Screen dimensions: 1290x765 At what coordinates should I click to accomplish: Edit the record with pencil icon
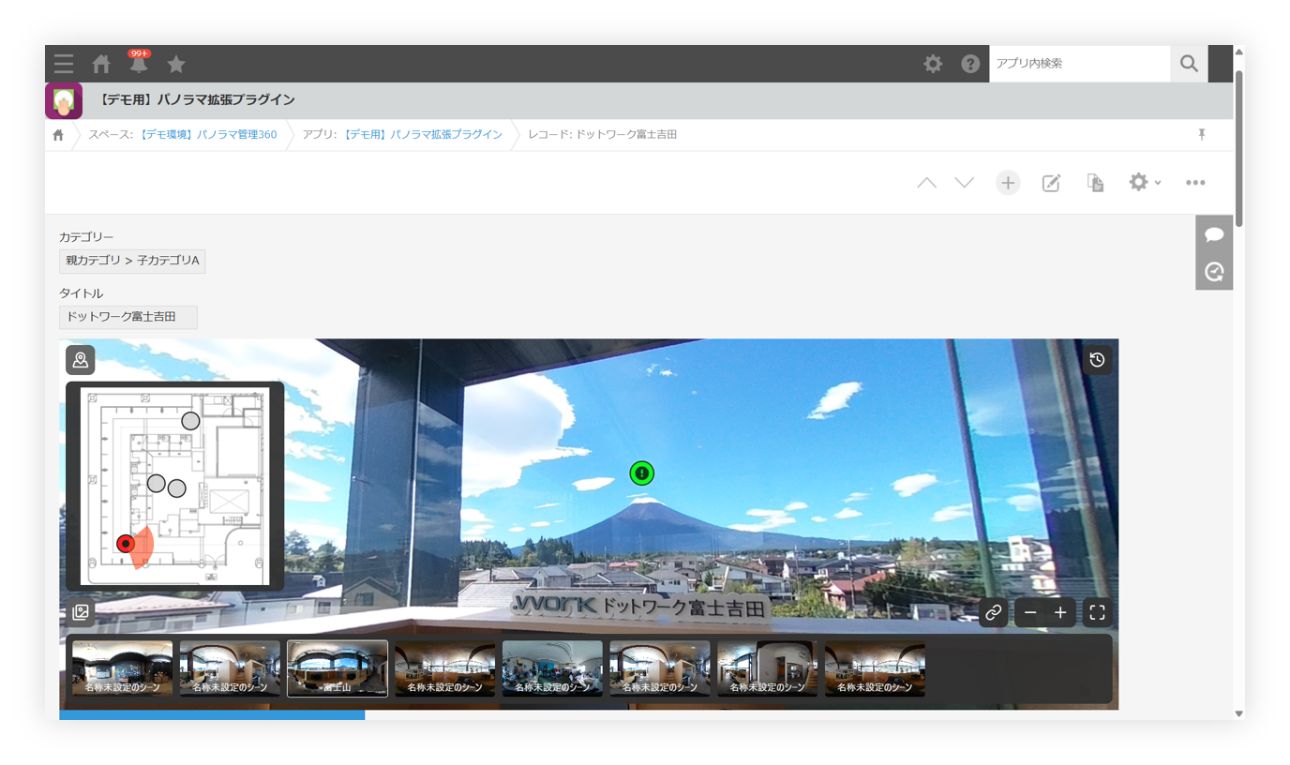[1051, 183]
